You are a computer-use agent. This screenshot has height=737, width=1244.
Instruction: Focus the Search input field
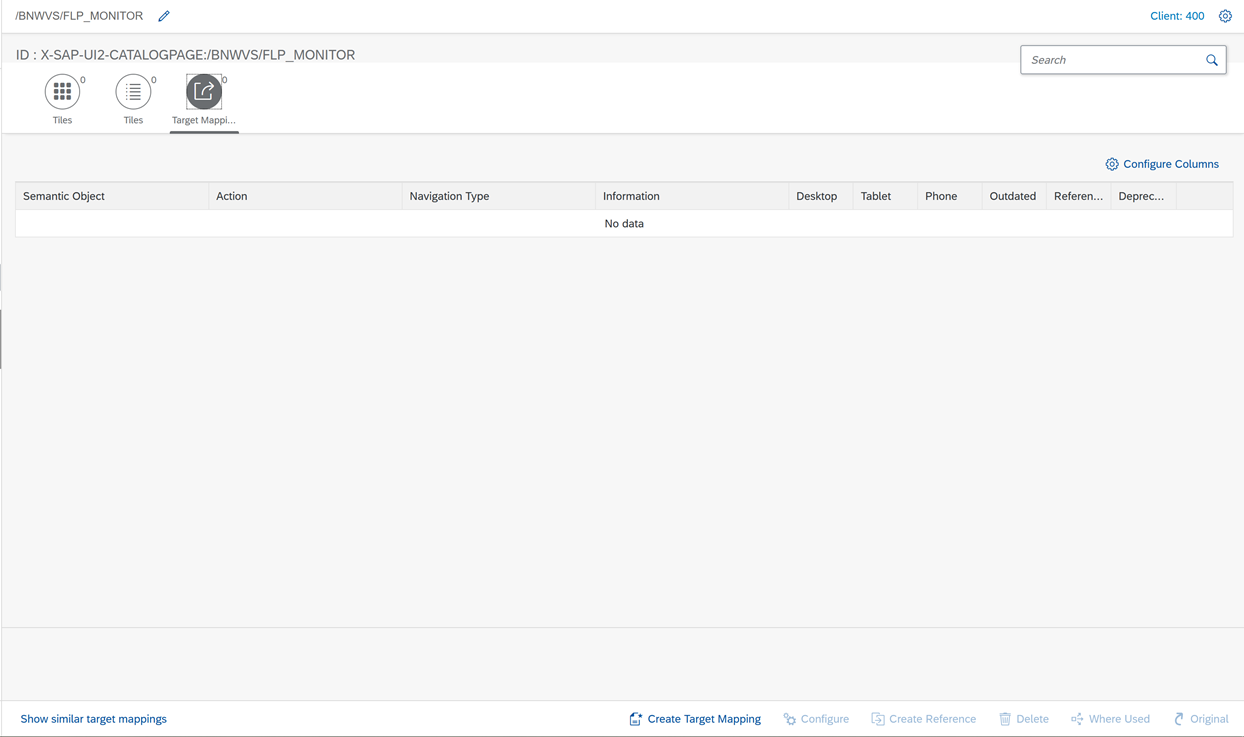(x=1112, y=60)
